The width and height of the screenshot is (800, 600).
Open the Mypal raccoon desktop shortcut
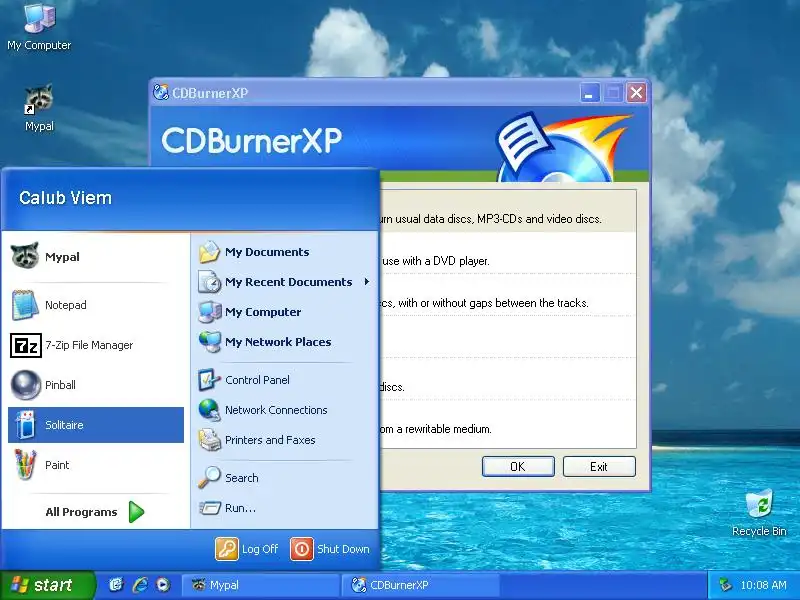point(39,108)
